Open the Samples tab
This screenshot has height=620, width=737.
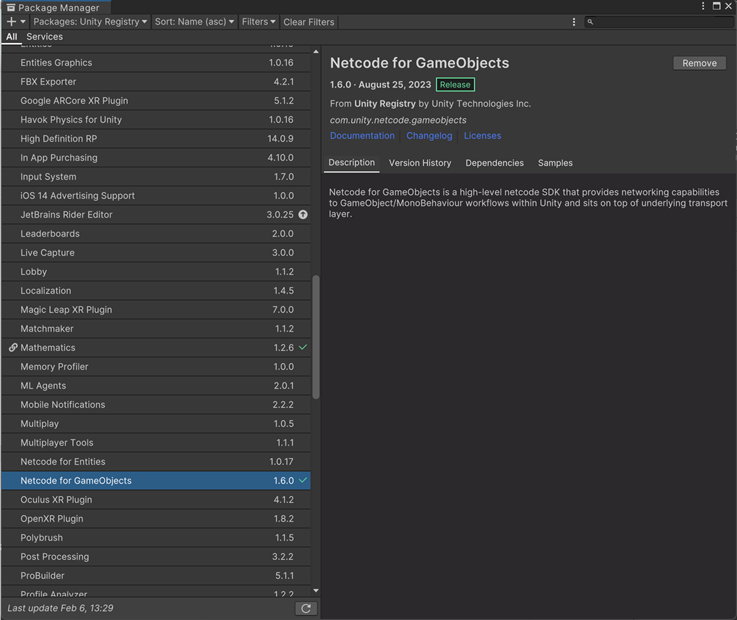click(x=555, y=163)
